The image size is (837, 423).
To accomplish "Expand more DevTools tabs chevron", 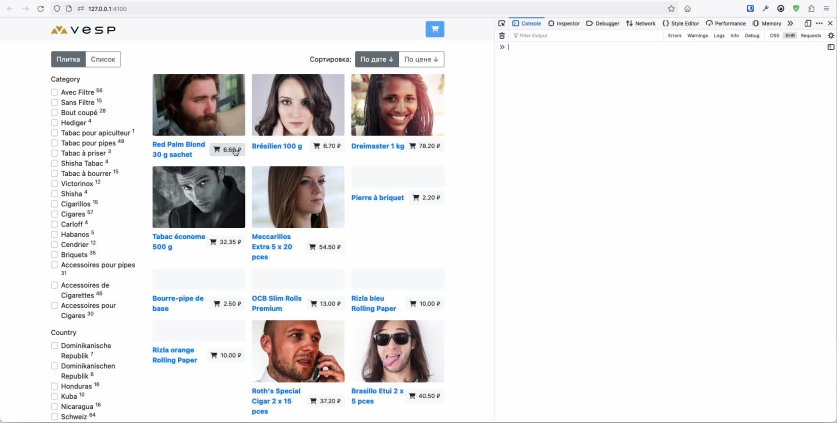I will click(790, 24).
